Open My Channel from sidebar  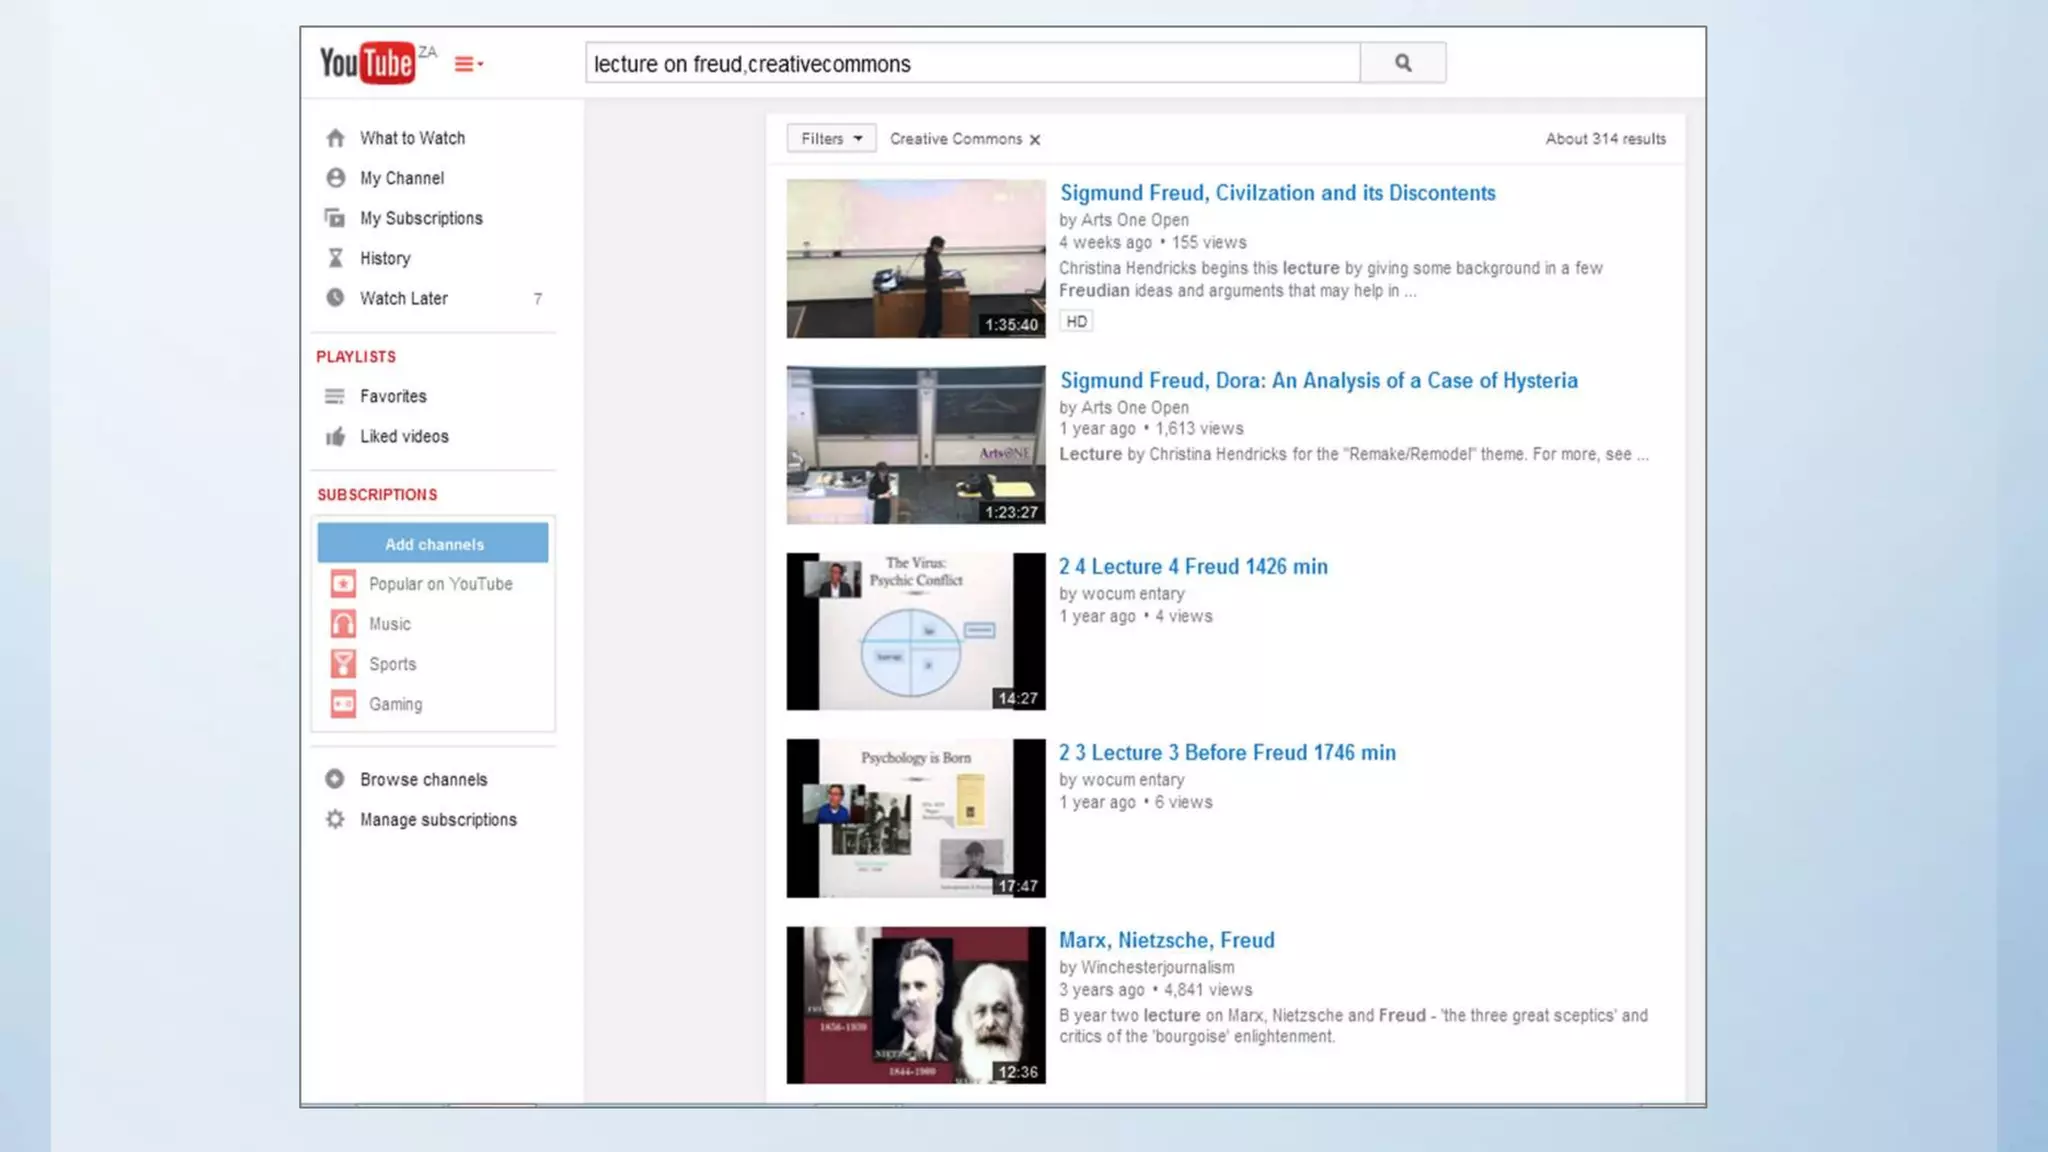(x=401, y=178)
